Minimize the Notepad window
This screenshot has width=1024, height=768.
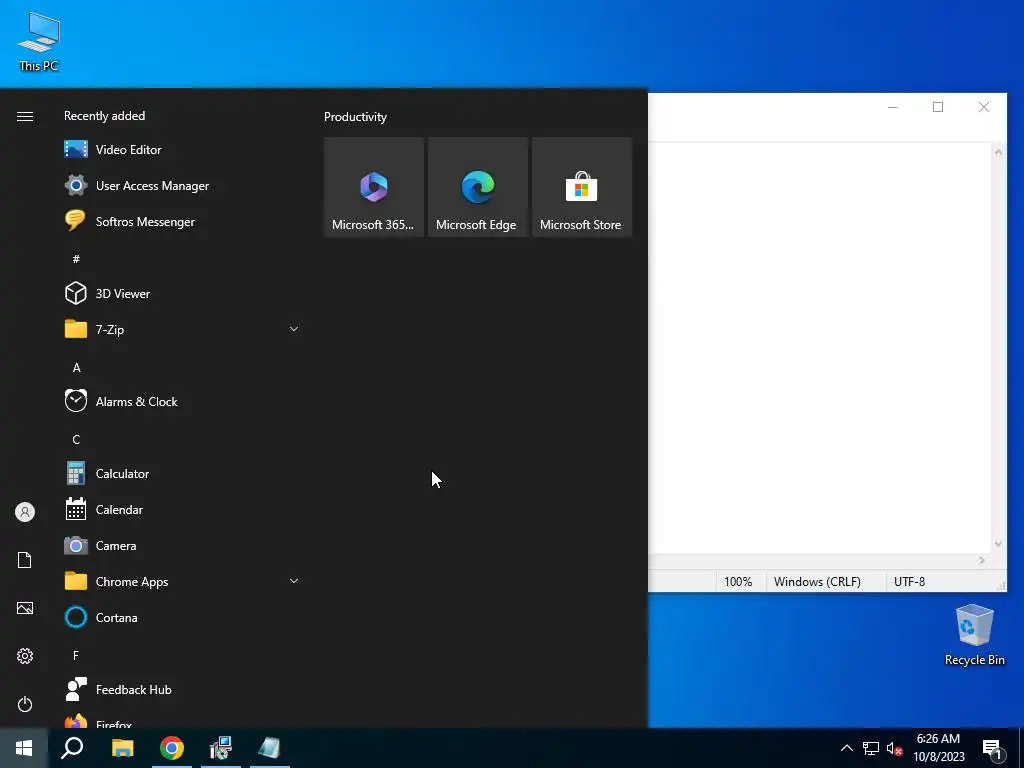(893, 107)
